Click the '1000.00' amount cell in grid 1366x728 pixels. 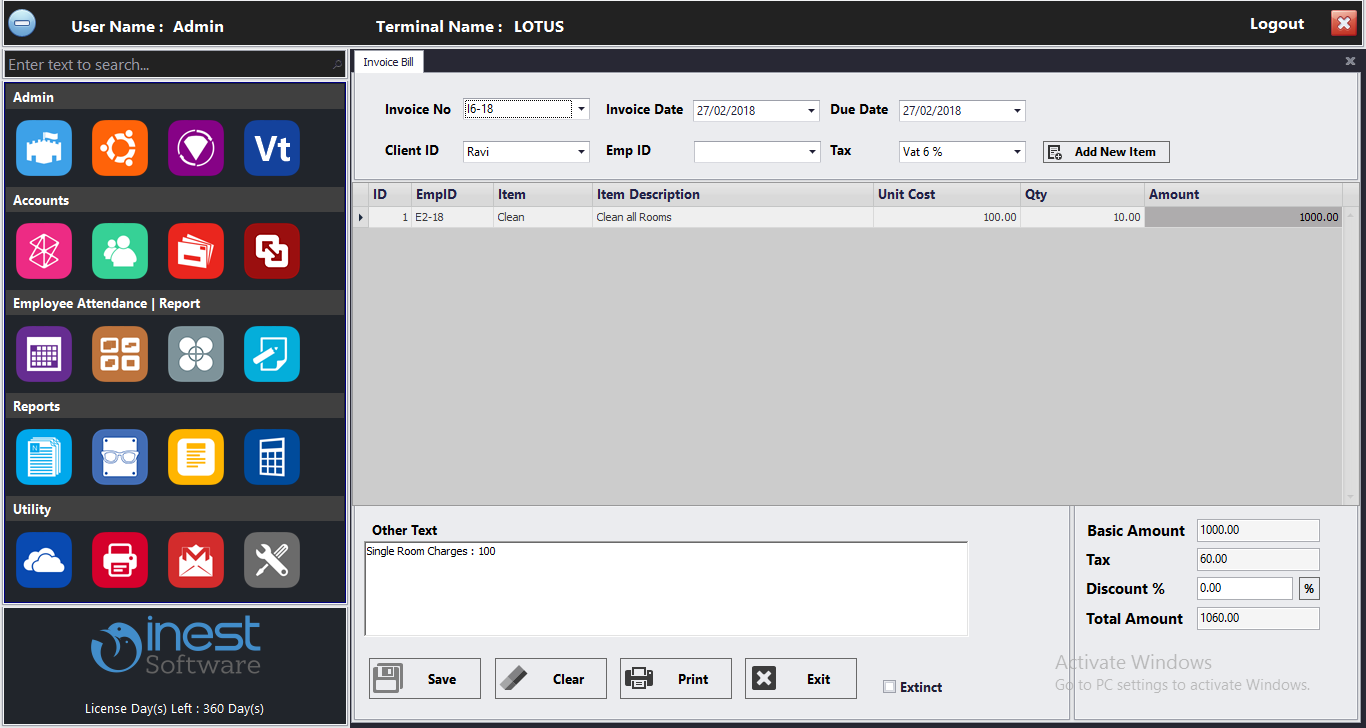1243,217
